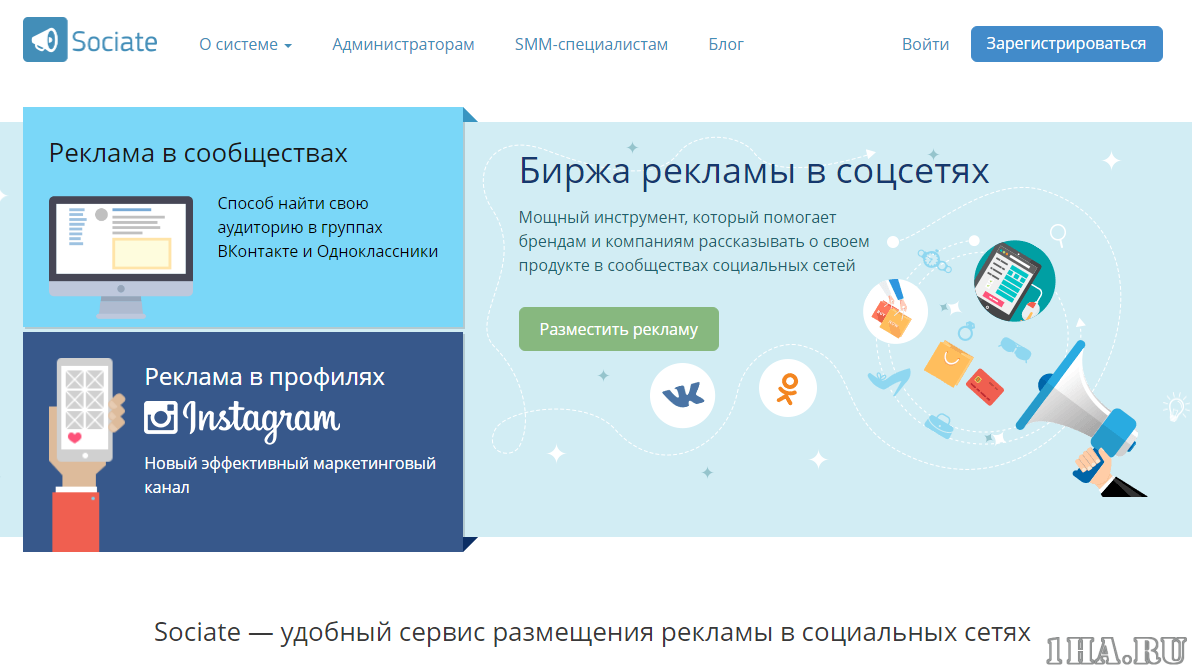
Task: Click the shopping bags circle icon
Action: (895, 311)
